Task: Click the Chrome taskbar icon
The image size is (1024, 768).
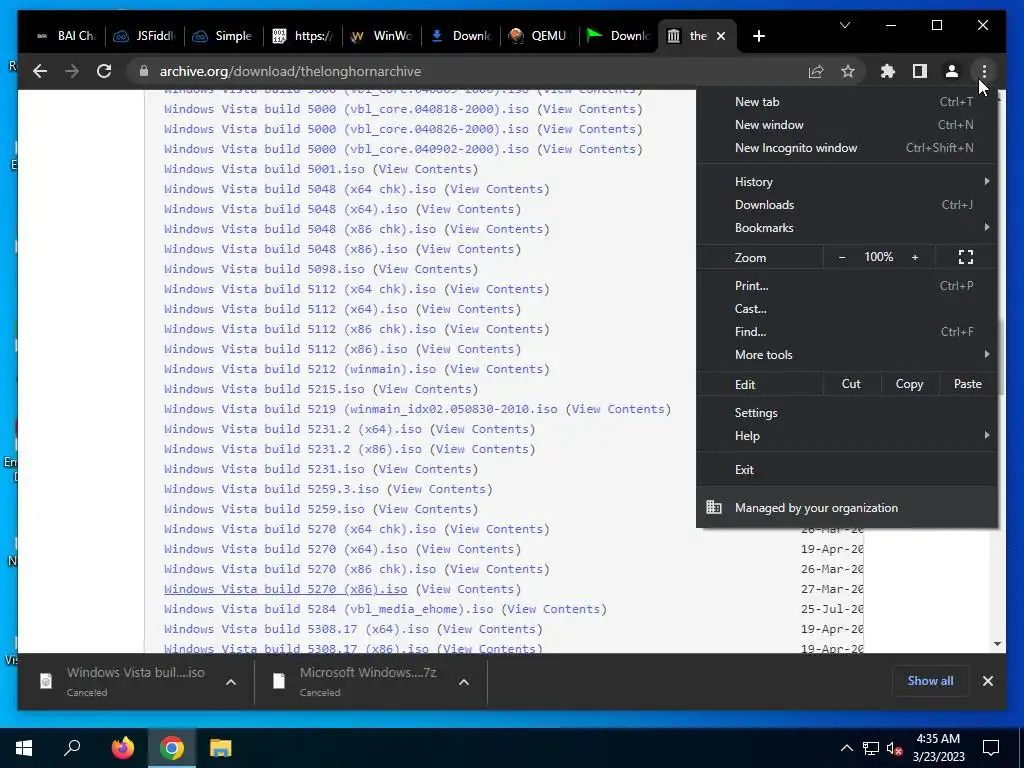Action: coord(171,748)
